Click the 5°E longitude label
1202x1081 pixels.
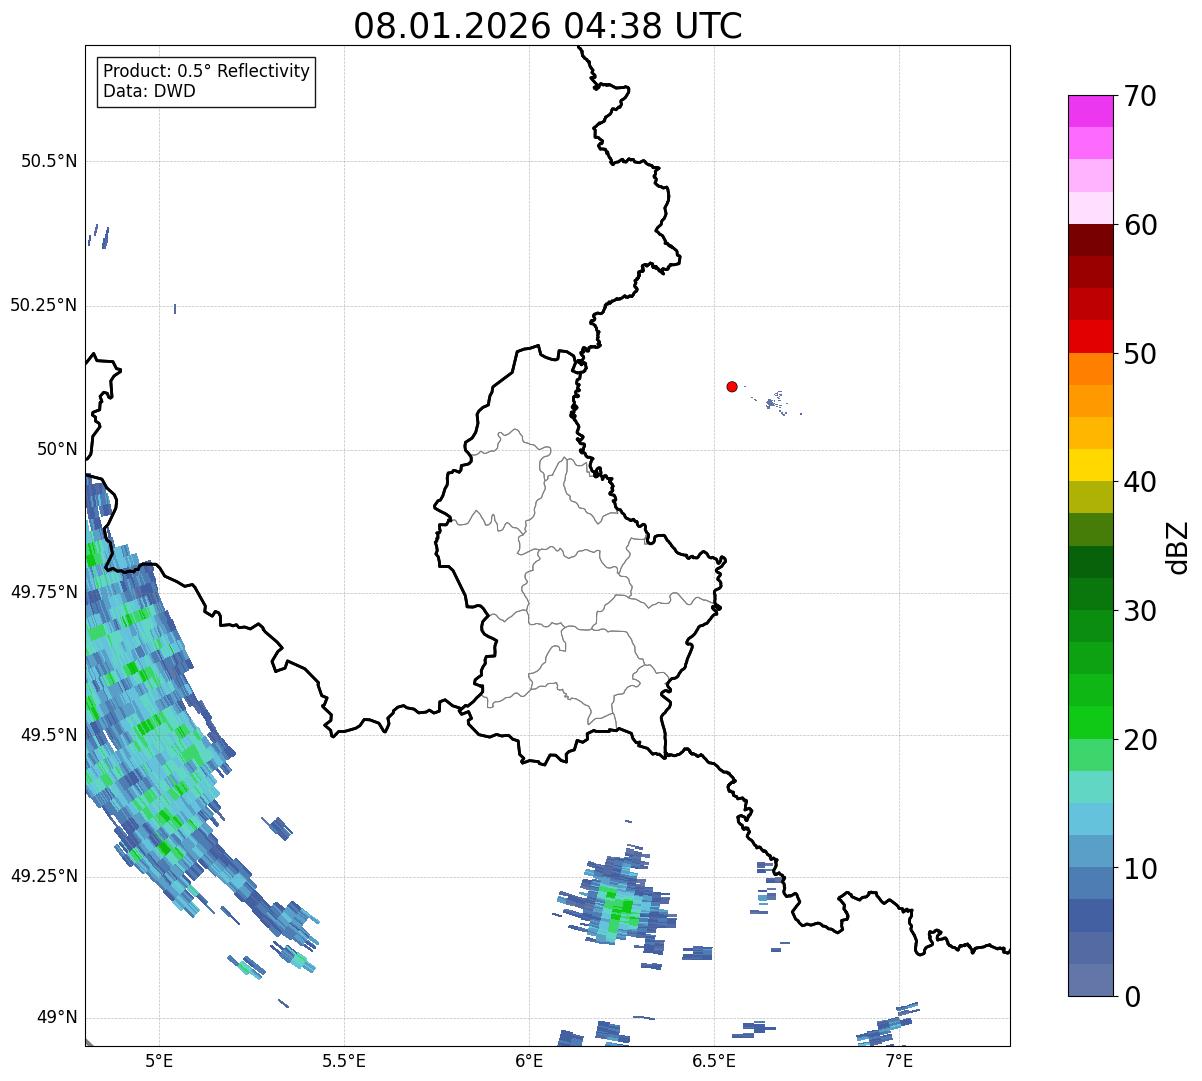click(159, 1061)
